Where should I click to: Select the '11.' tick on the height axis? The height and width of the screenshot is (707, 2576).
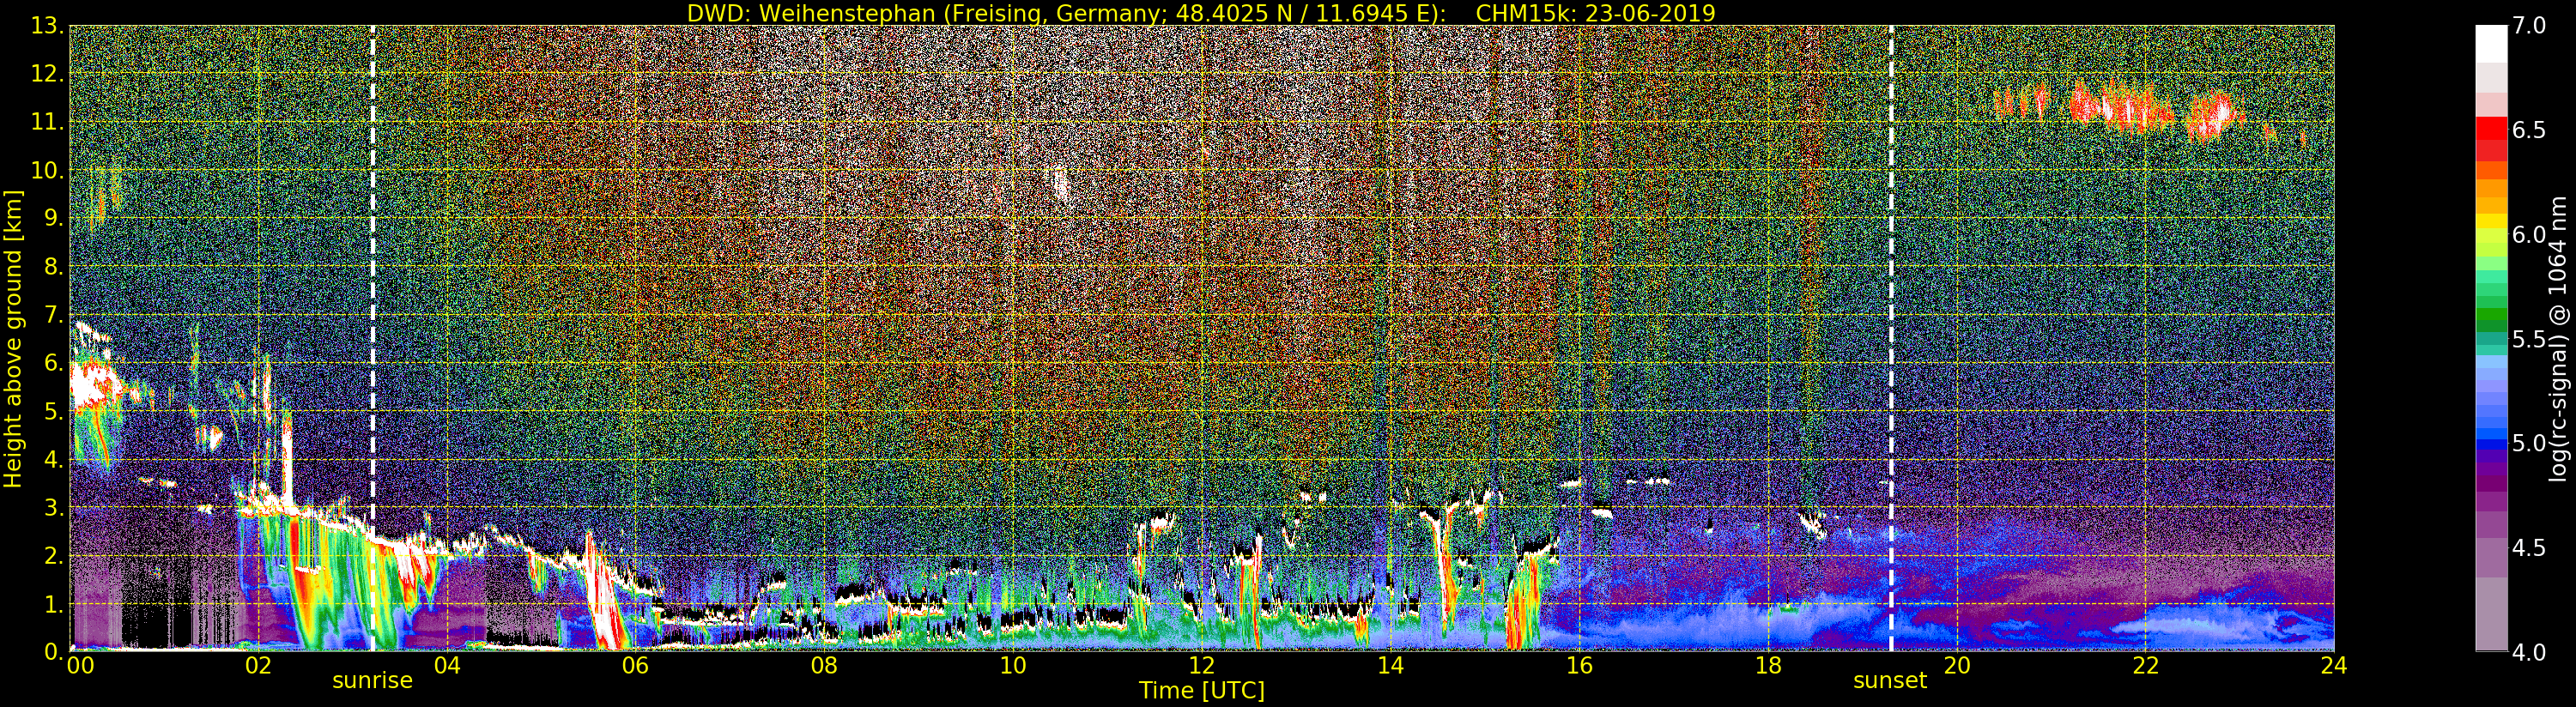click(47, 122)
